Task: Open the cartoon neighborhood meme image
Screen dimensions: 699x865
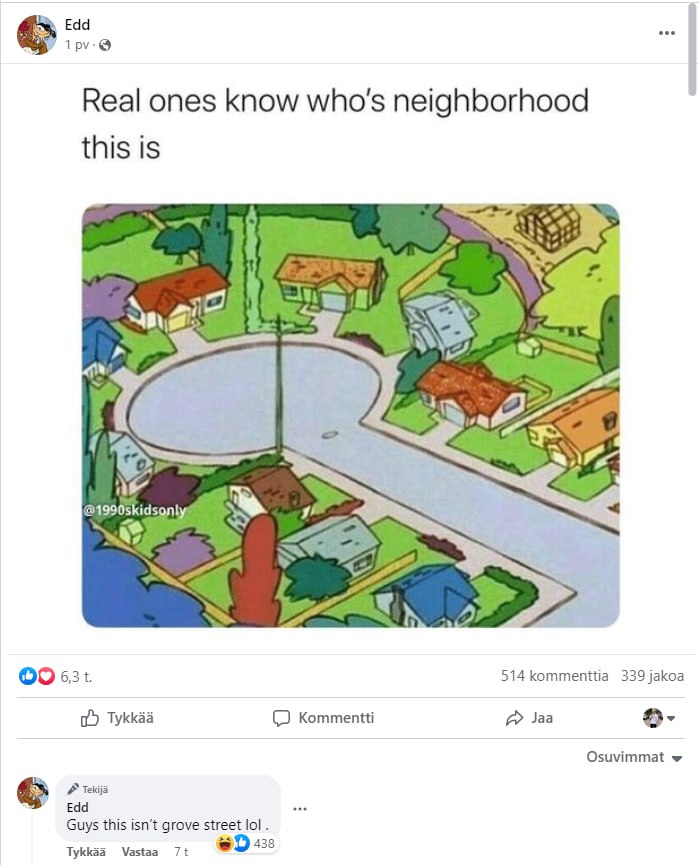Action: click(x=351, y=415)
